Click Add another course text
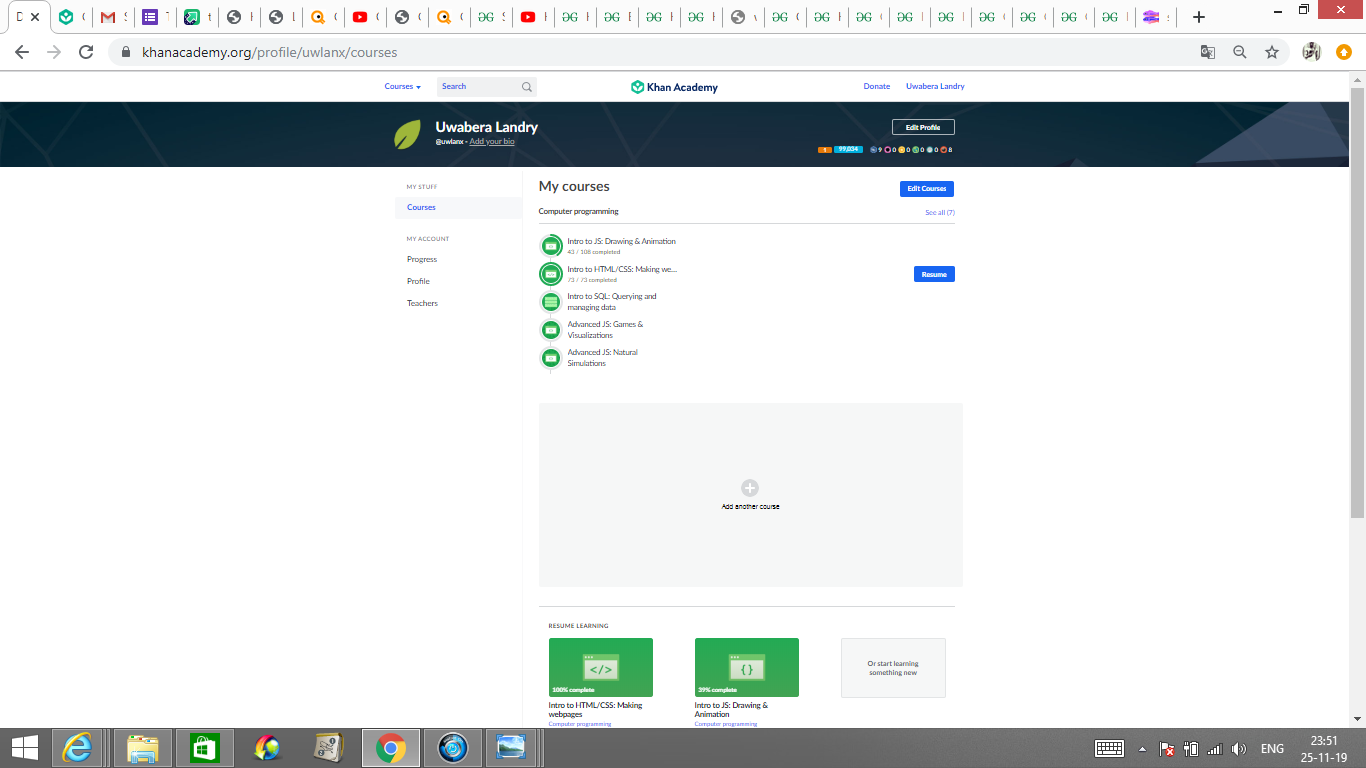Screen dimensions: 1366x768 pyautogui.click(x=750, y=507)
